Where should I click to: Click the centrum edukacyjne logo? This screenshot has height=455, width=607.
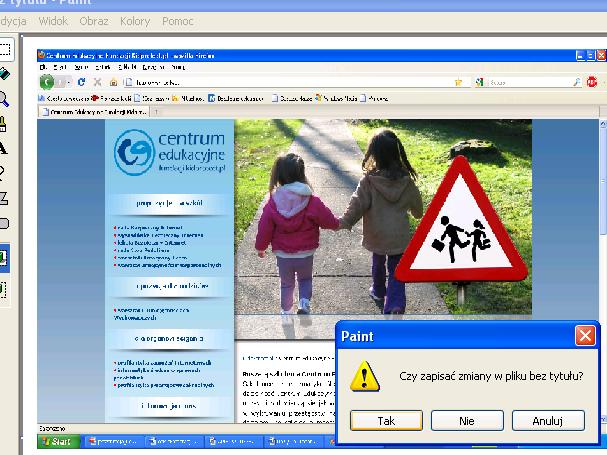click(x=170, y=152)
